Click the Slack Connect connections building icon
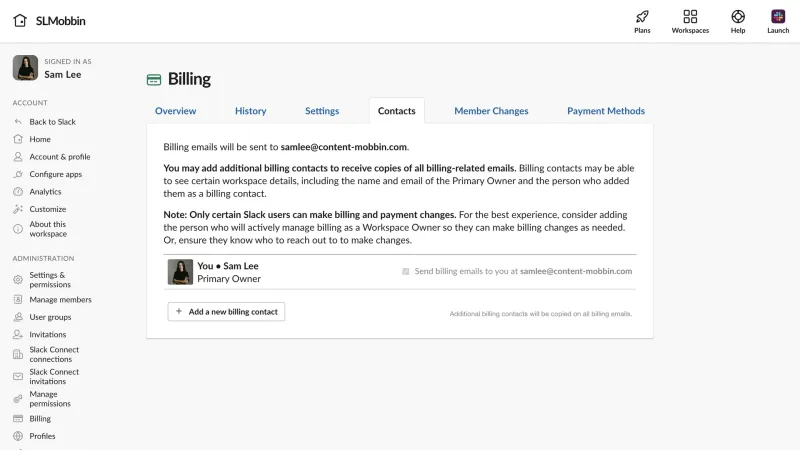The width and height of the screenshot is (800, 450). point(18,354)
